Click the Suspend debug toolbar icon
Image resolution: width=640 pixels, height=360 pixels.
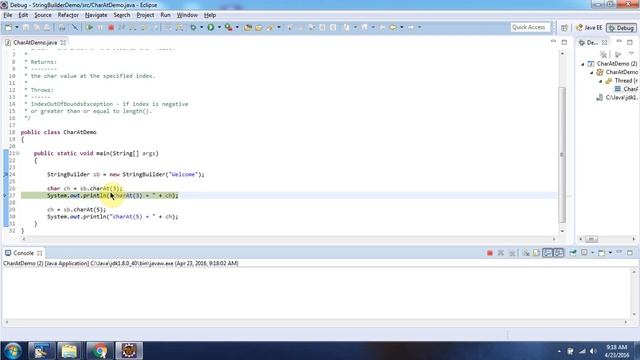(100, 27)
